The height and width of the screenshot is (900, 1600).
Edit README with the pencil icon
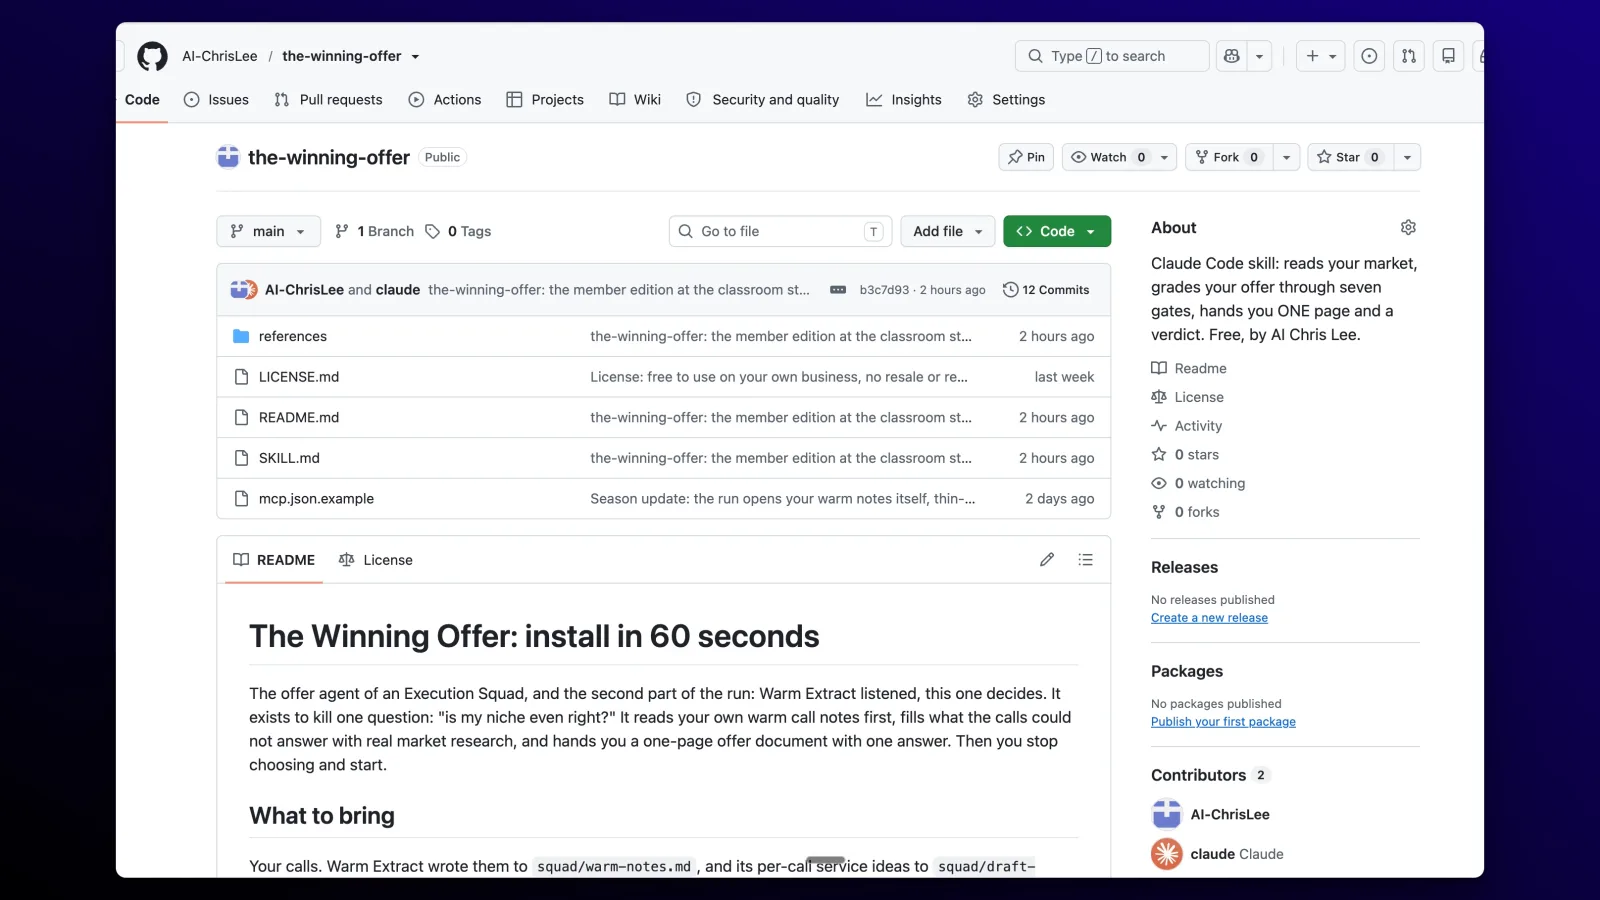(x=1047, y=560)
